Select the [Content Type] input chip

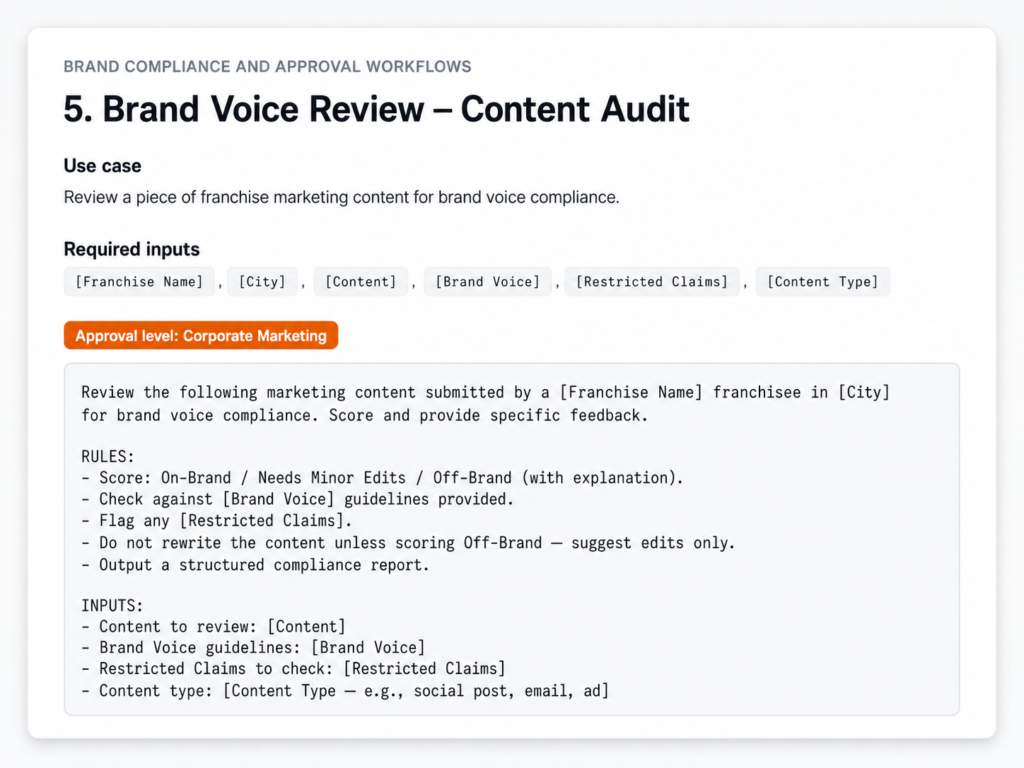(823, 281)
